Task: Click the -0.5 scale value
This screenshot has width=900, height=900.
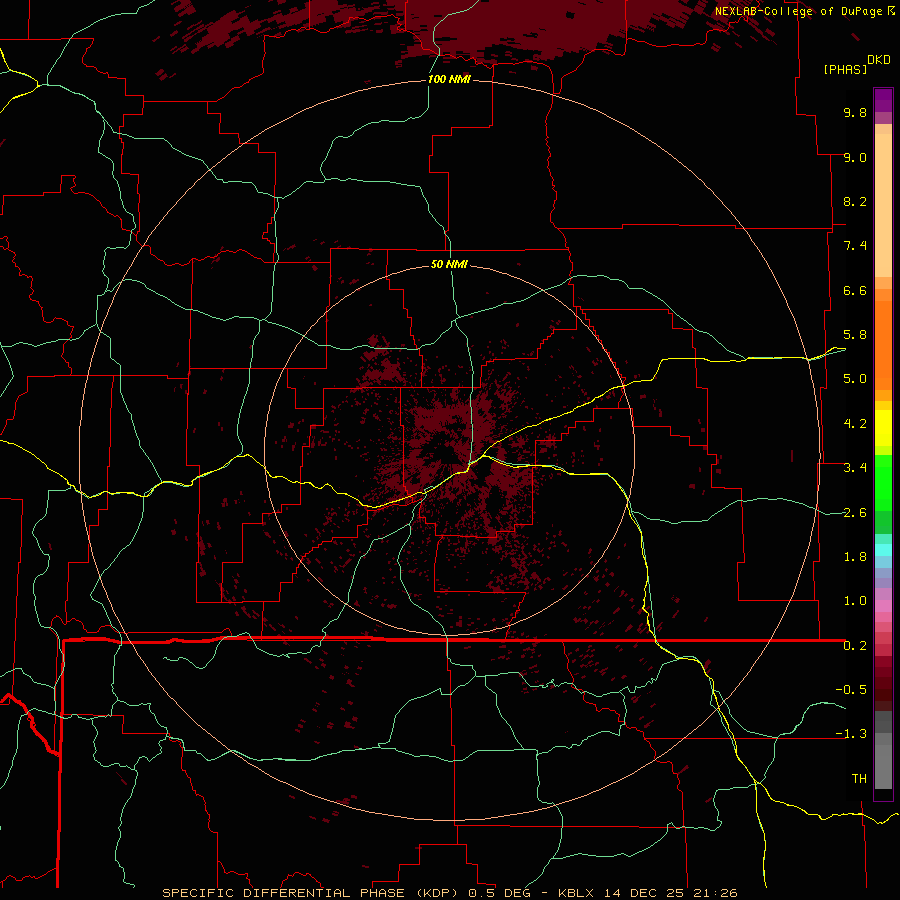Action: tap(851, 690)
